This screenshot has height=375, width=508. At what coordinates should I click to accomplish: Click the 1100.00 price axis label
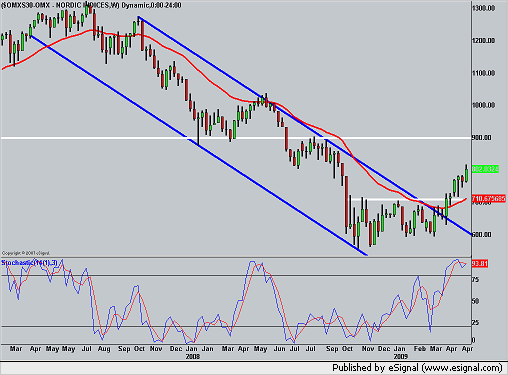click(x=484, y=73)
